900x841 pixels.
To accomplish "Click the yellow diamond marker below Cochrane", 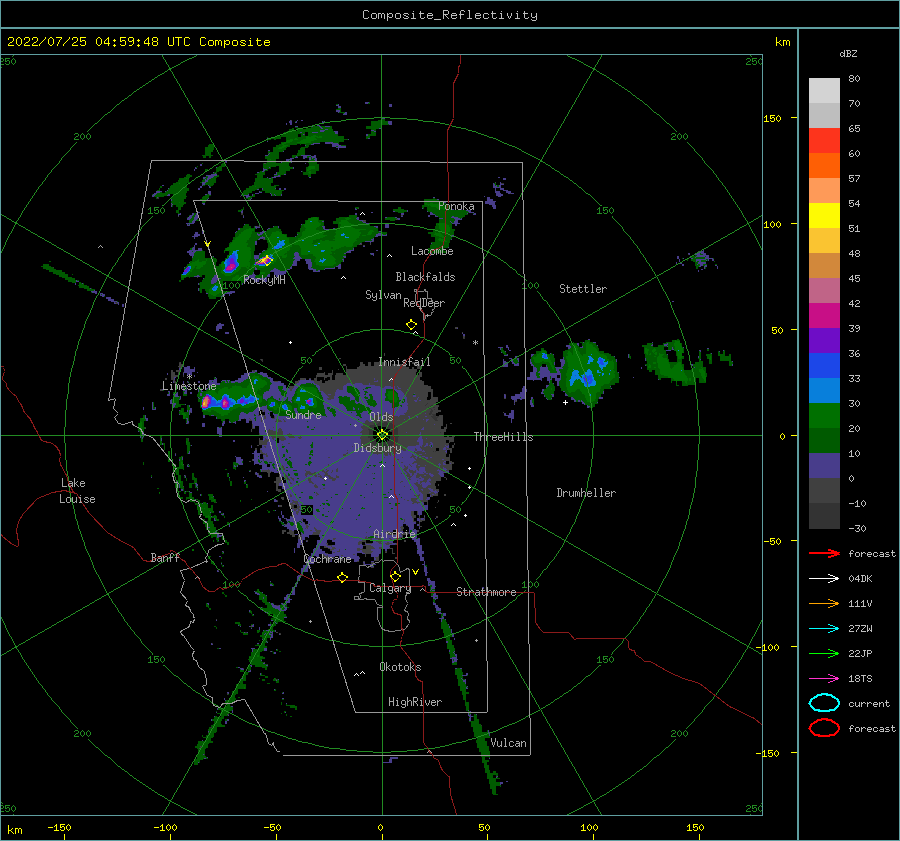I will pos(342,577).
